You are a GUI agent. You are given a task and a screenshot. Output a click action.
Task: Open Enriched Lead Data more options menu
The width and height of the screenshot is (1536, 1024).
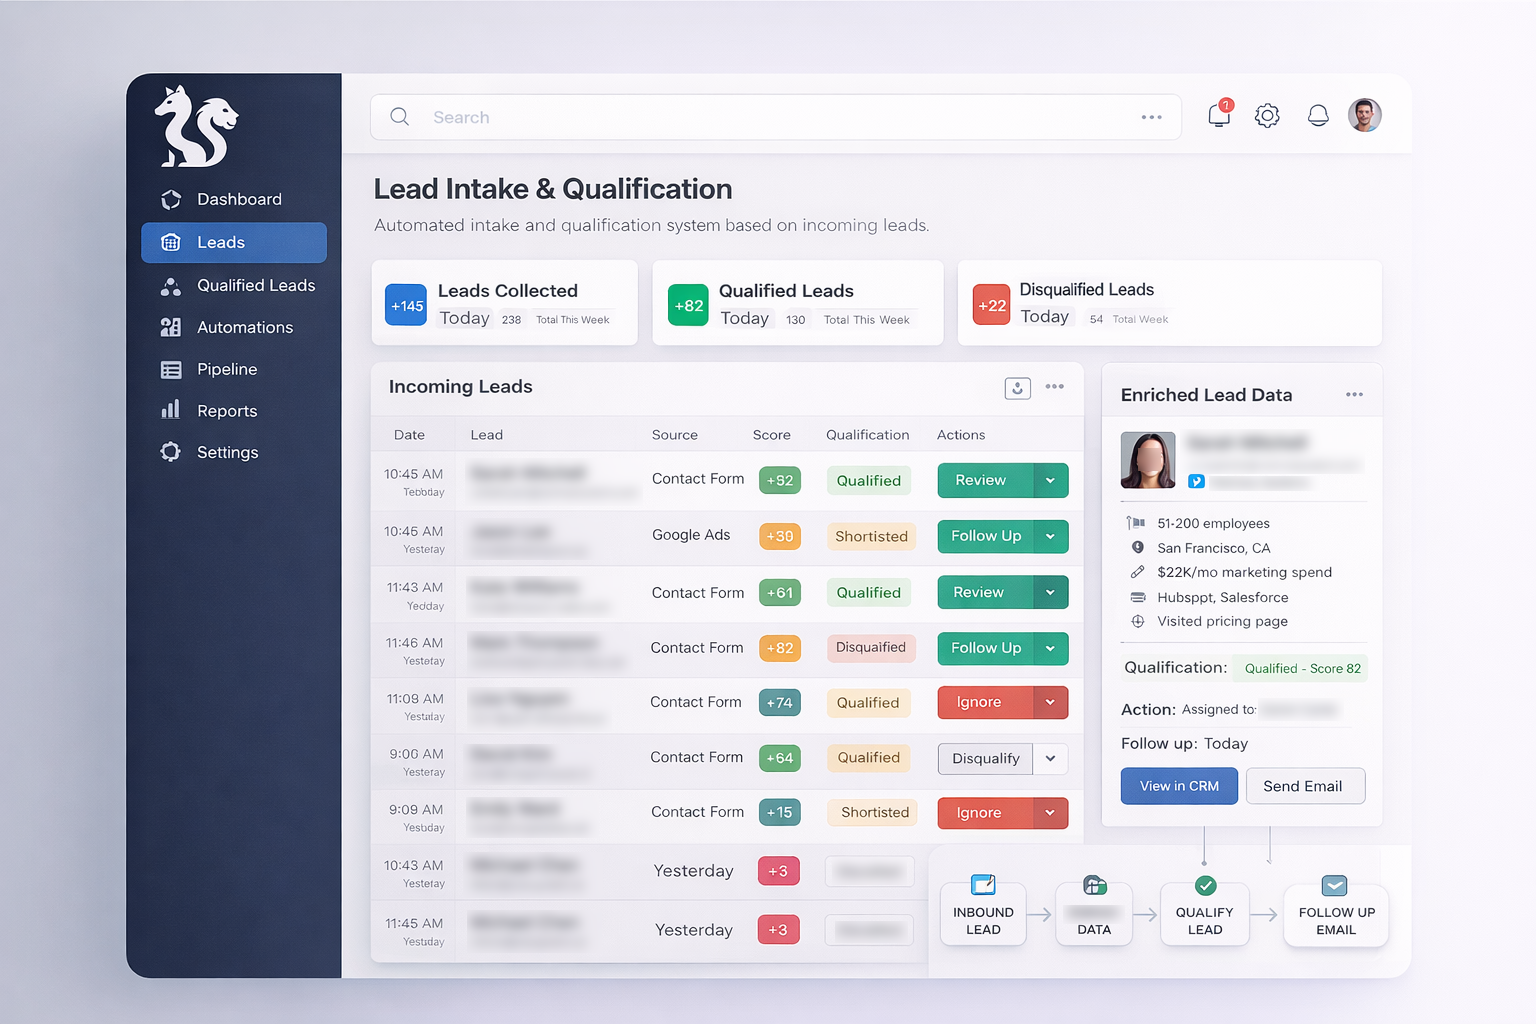1354,395
